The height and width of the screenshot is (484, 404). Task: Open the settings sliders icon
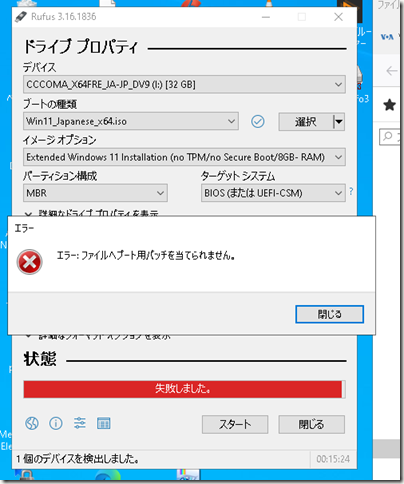[80, 423]
